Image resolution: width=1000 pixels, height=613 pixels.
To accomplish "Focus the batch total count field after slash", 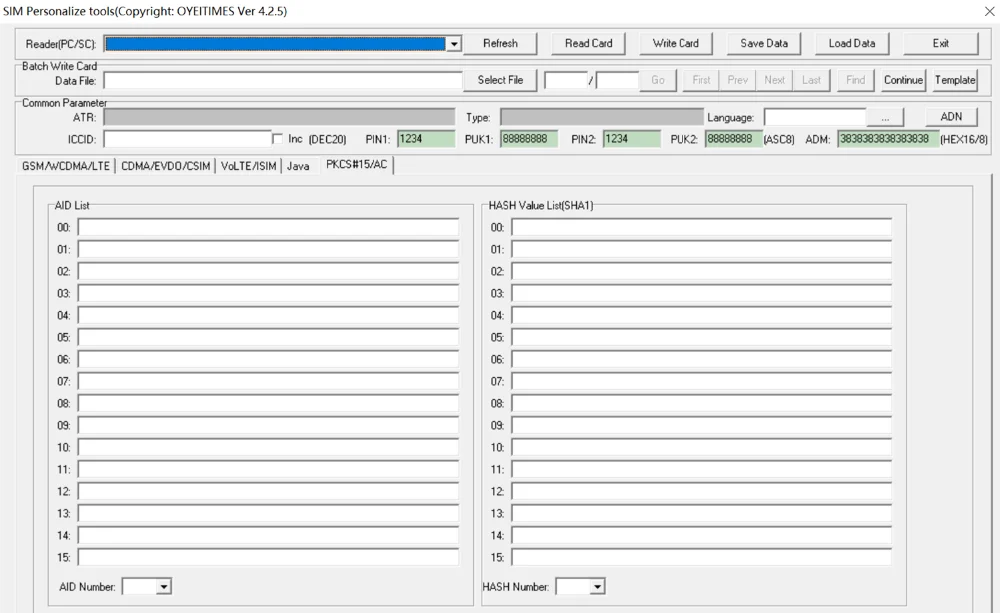I will pos(617,81).
